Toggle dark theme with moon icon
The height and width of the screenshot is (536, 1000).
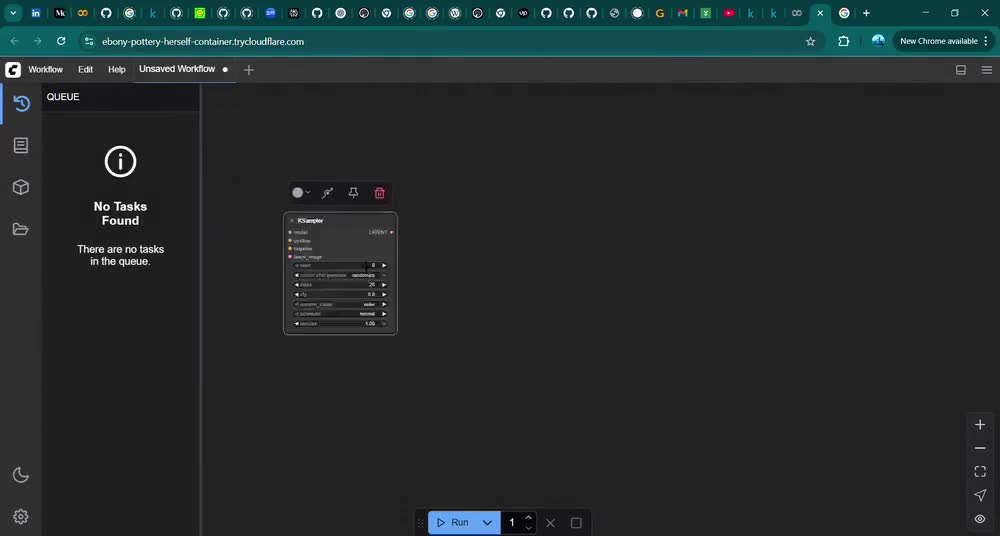pos(21,475)
